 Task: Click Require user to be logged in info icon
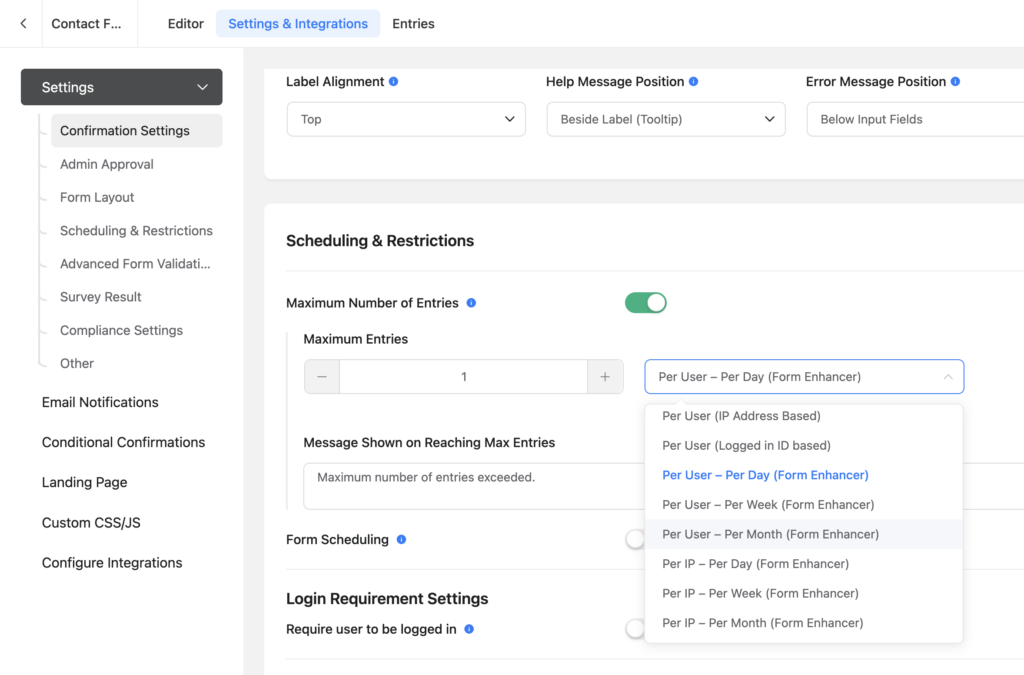[x=469, y=629]
